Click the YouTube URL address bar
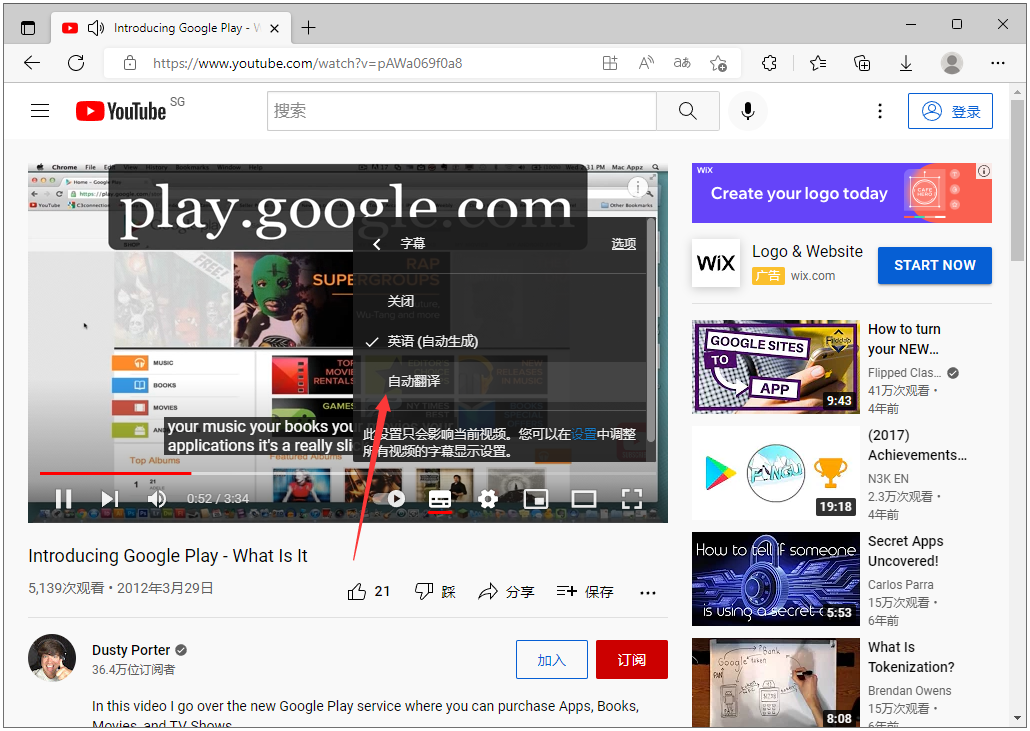The width and height of the screenshot is (1030, 731). [307, 63]
